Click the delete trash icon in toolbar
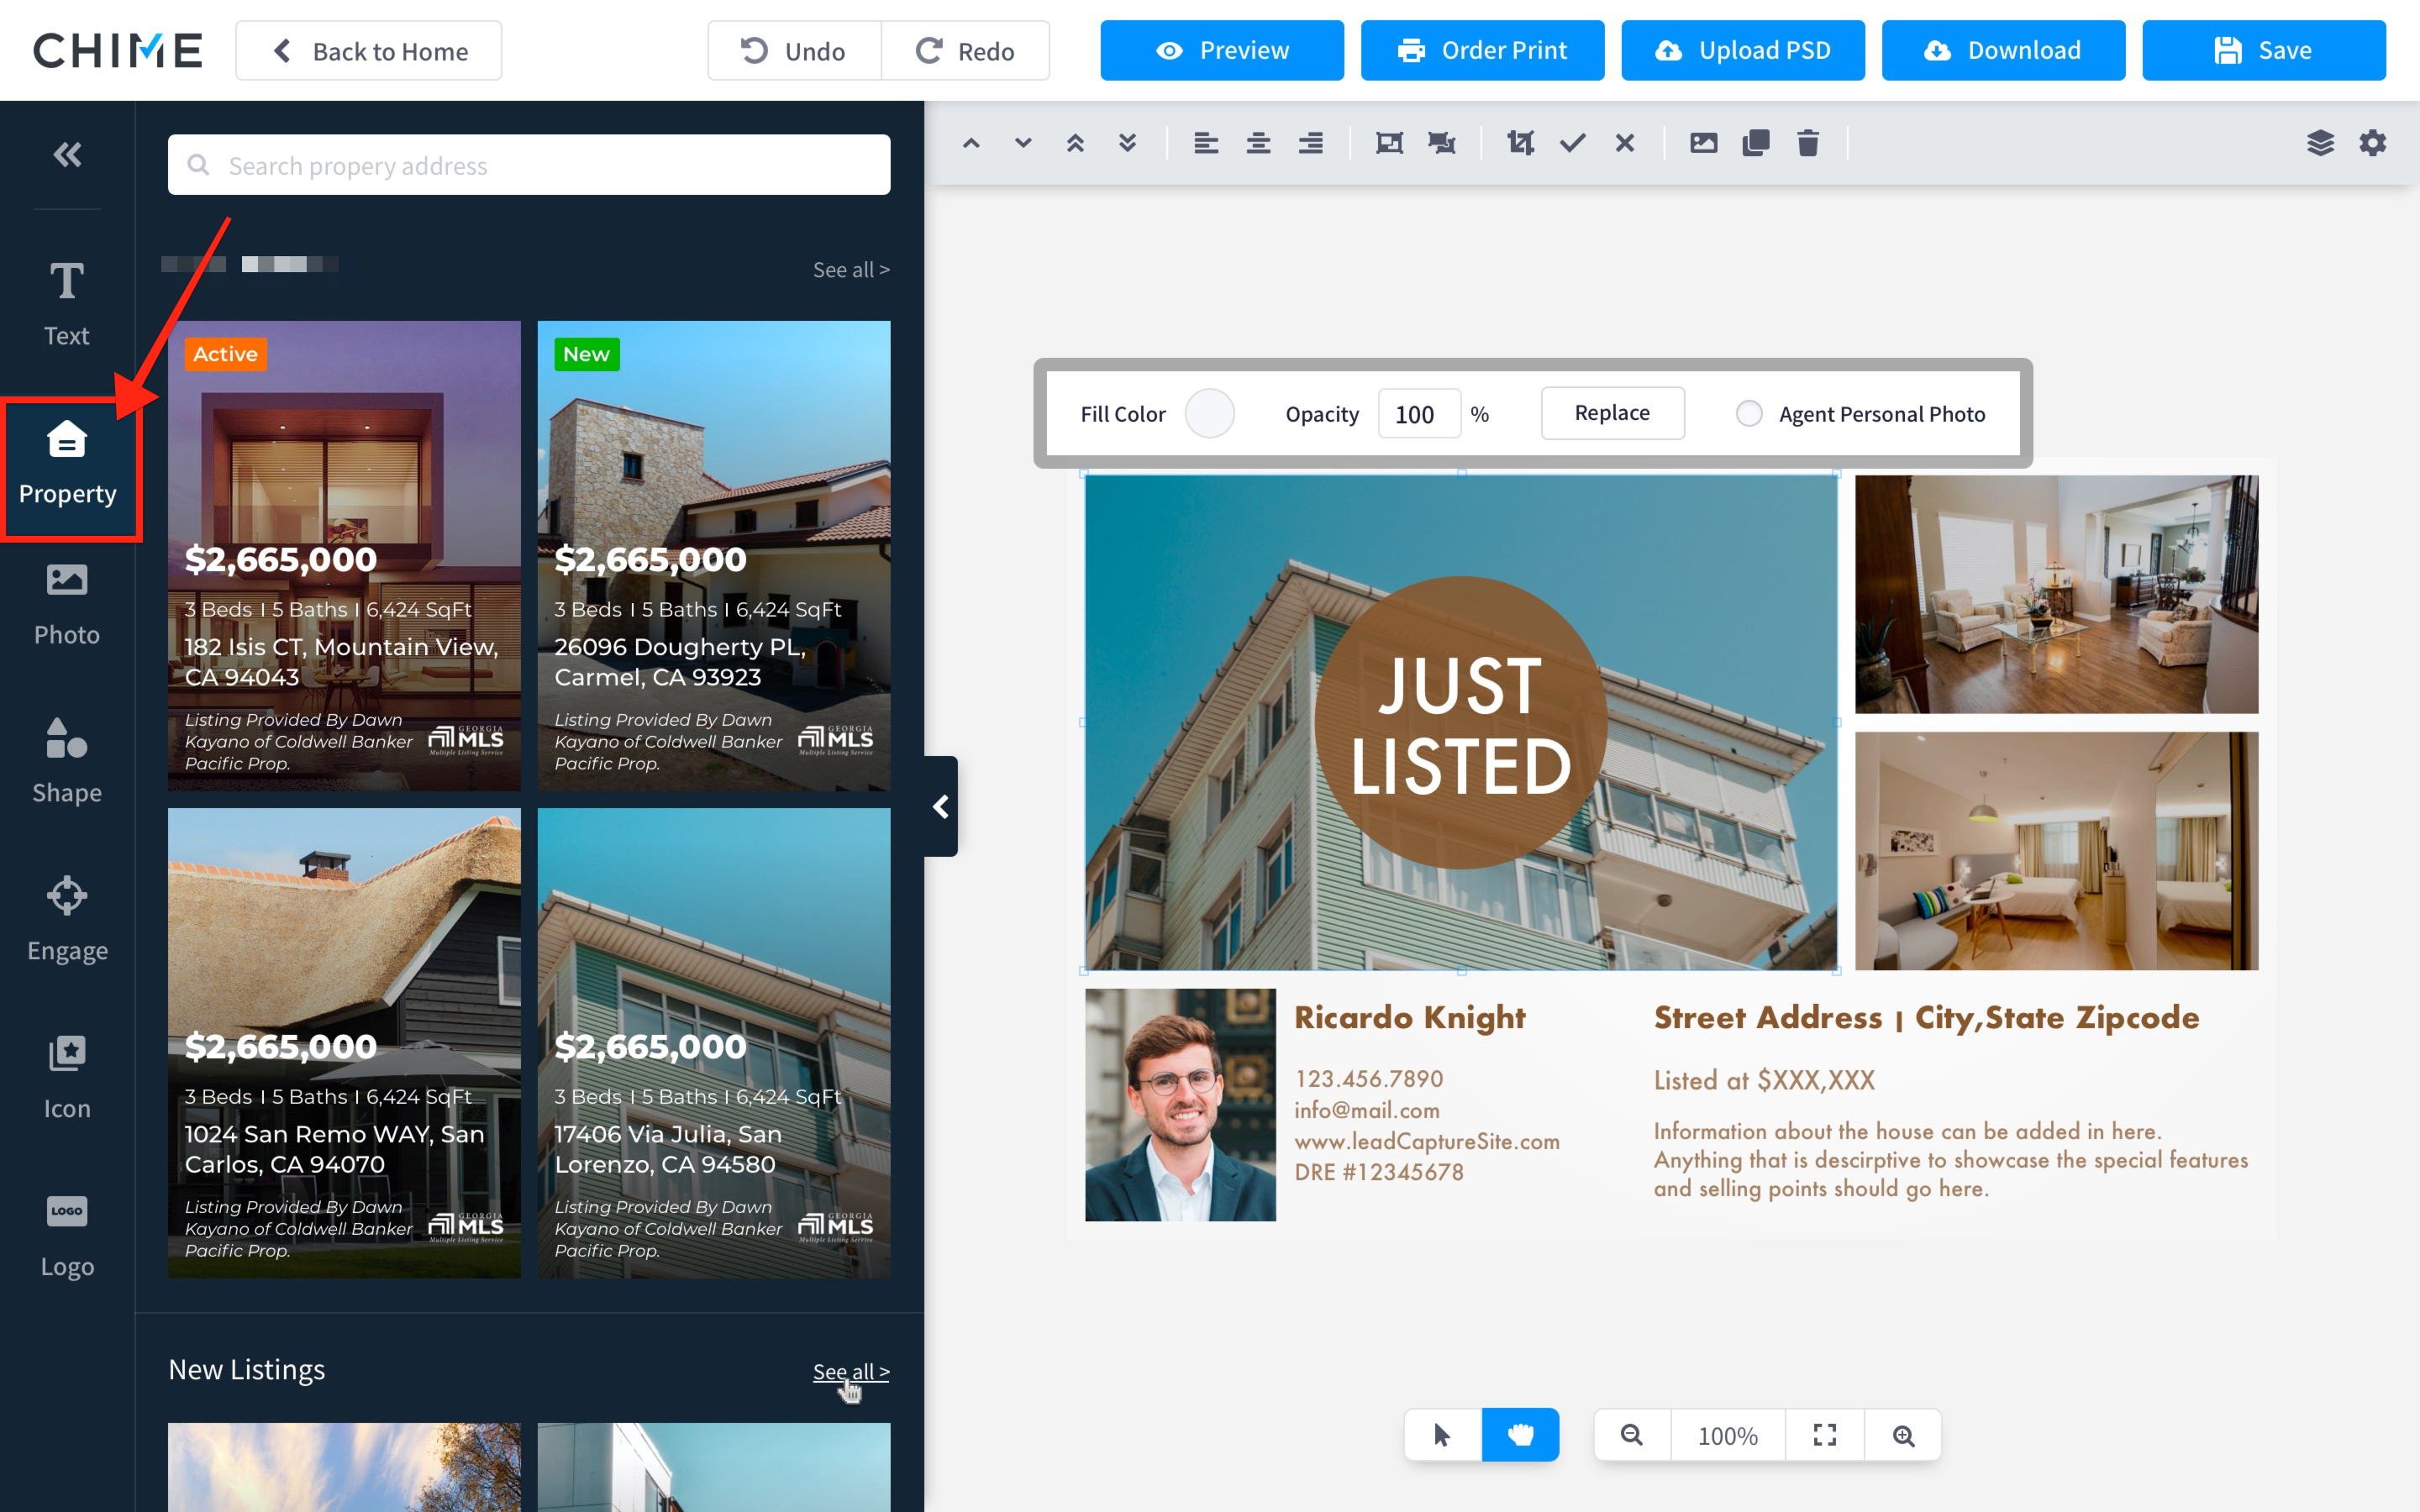This screenshot has width=2420, height=1512. (x=1807, y=143)
